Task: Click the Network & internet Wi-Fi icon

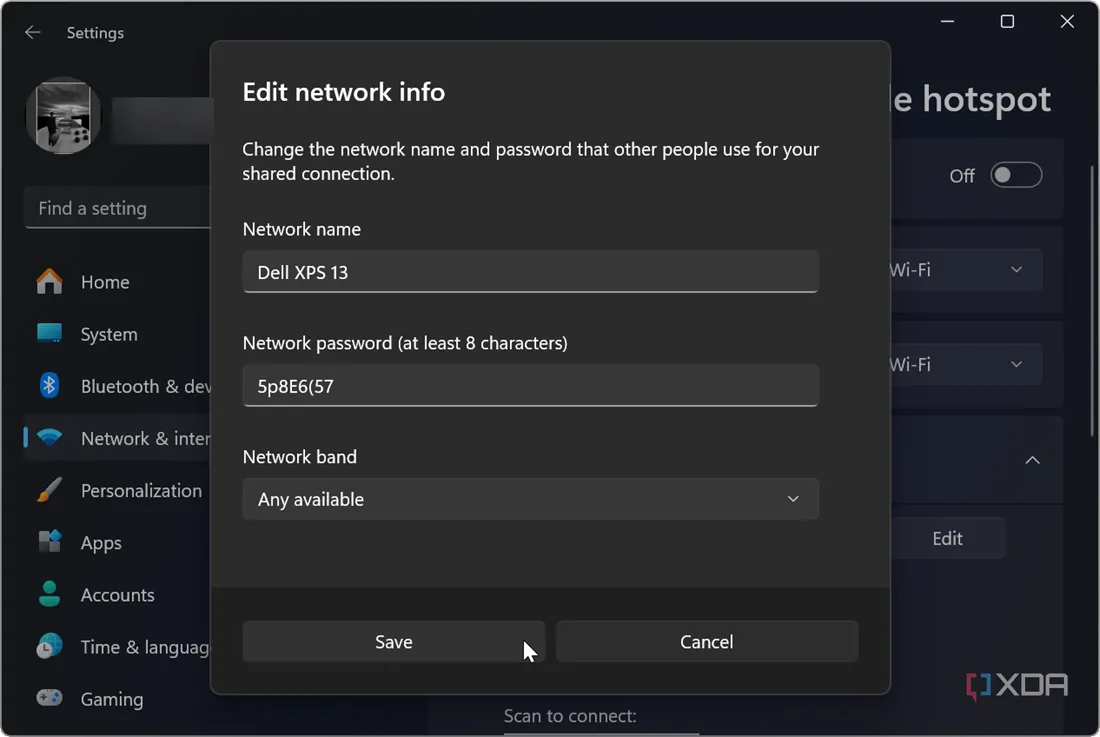Action: 49,438
